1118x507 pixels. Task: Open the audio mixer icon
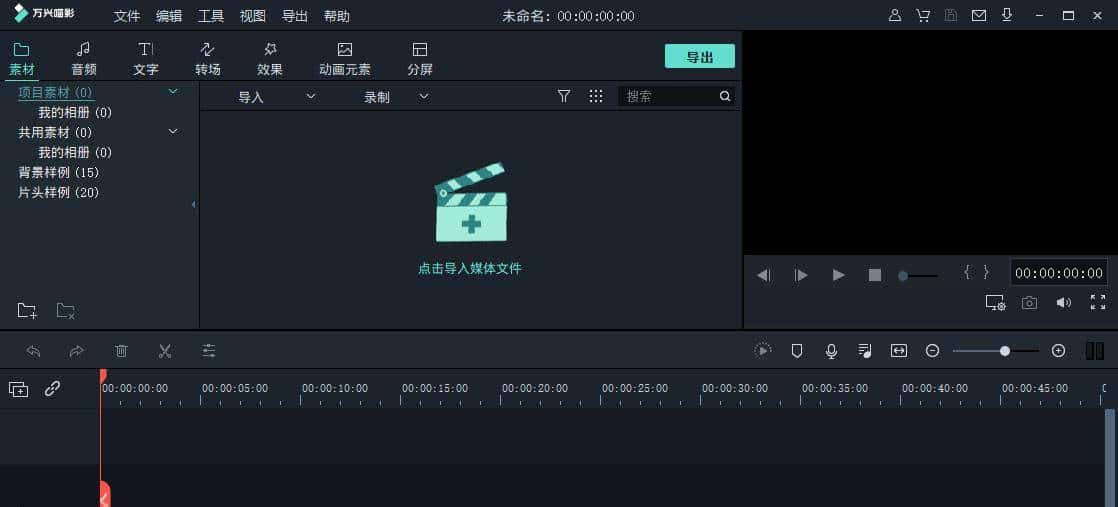click(865, 350)
